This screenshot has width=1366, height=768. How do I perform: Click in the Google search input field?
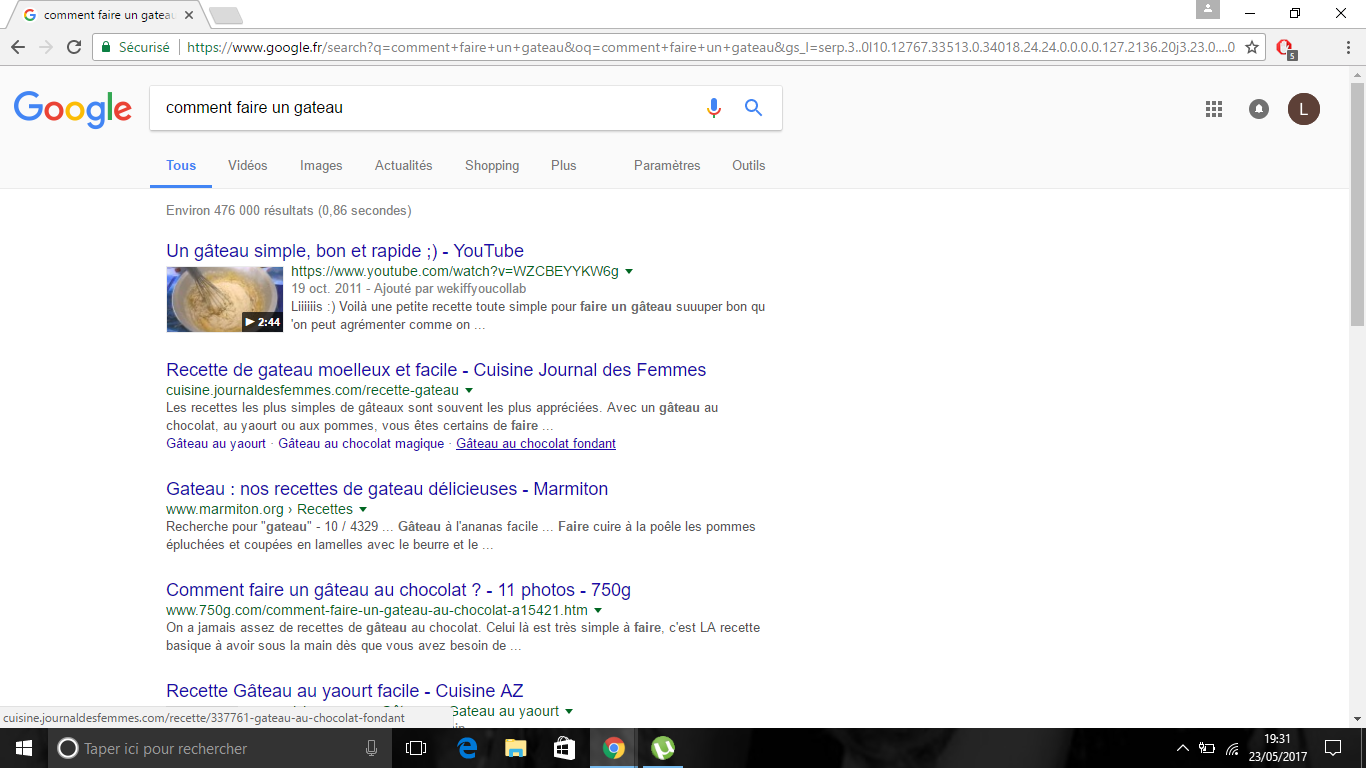(x=425, y=108)
